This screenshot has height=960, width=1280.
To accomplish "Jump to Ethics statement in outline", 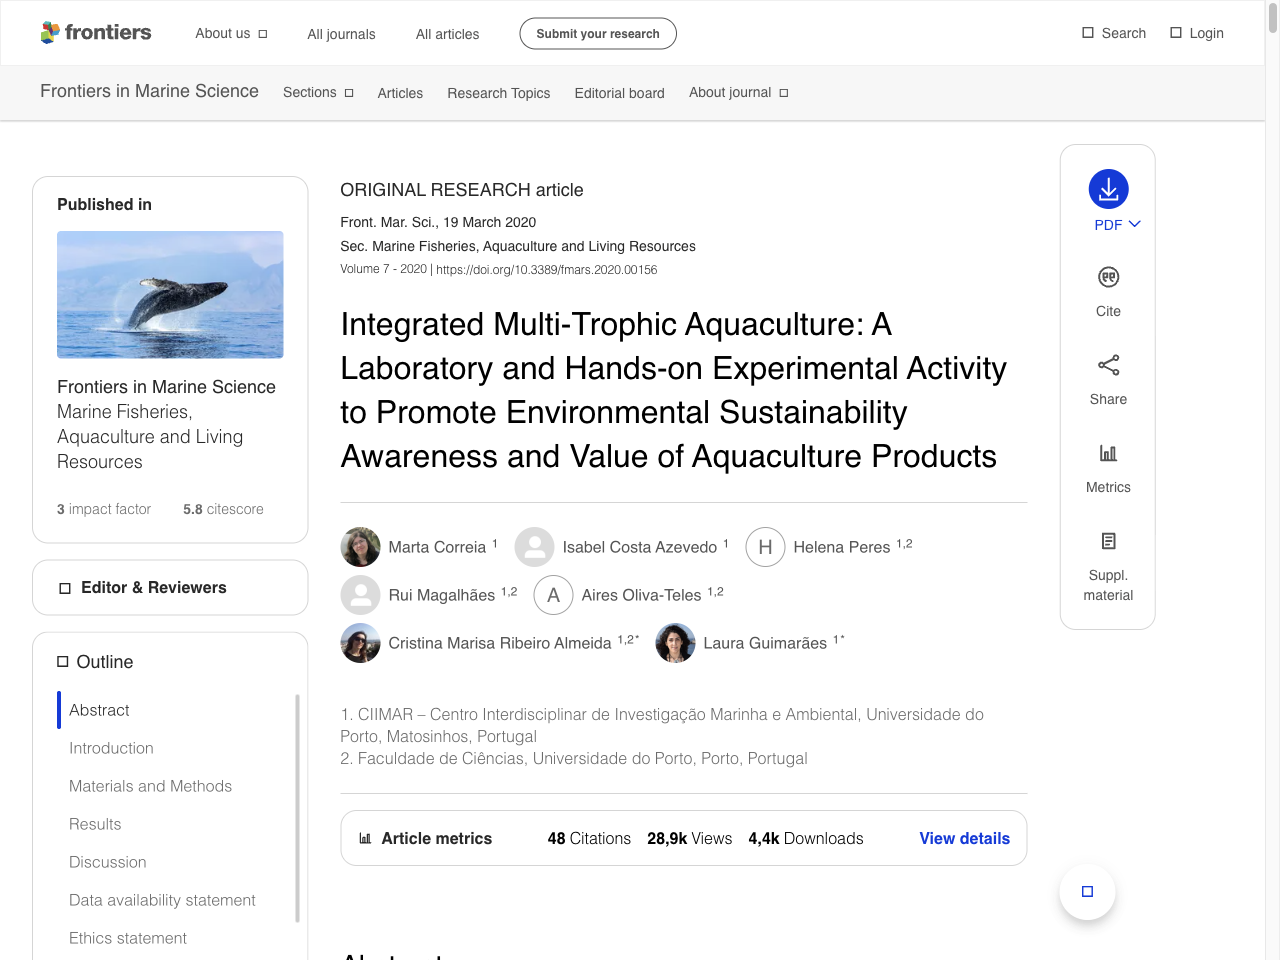I will pyautogui.click(x=128, y=938).
